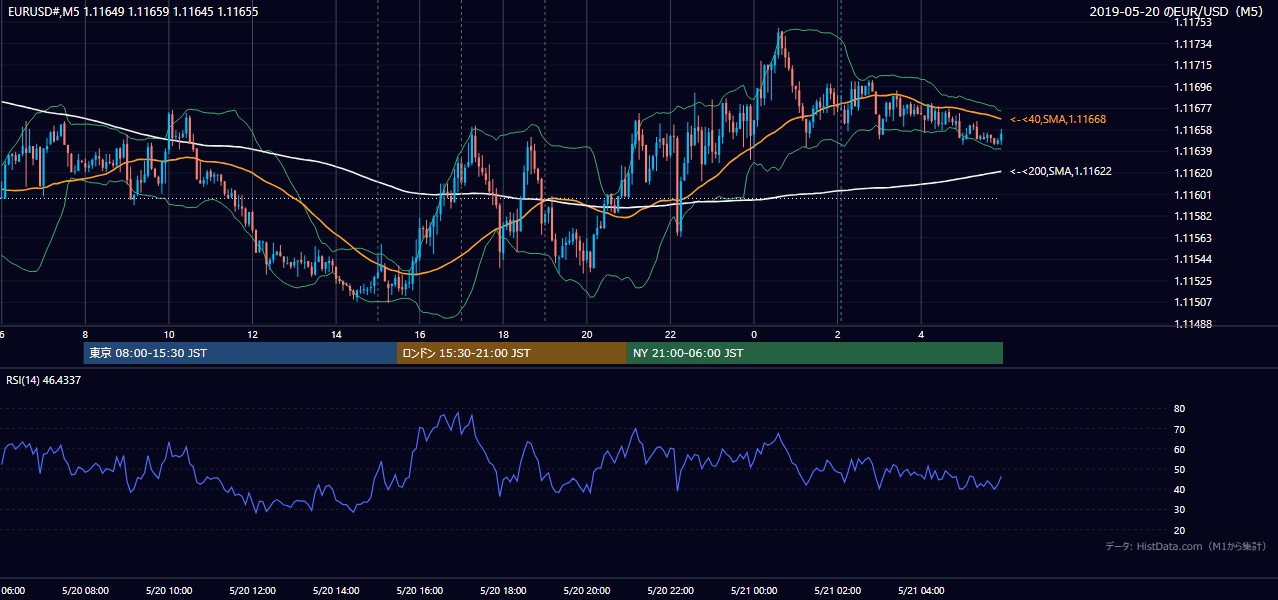Click the 5/20 16:00 bottom time label
1278x600 pixels.
pos(420,590)
